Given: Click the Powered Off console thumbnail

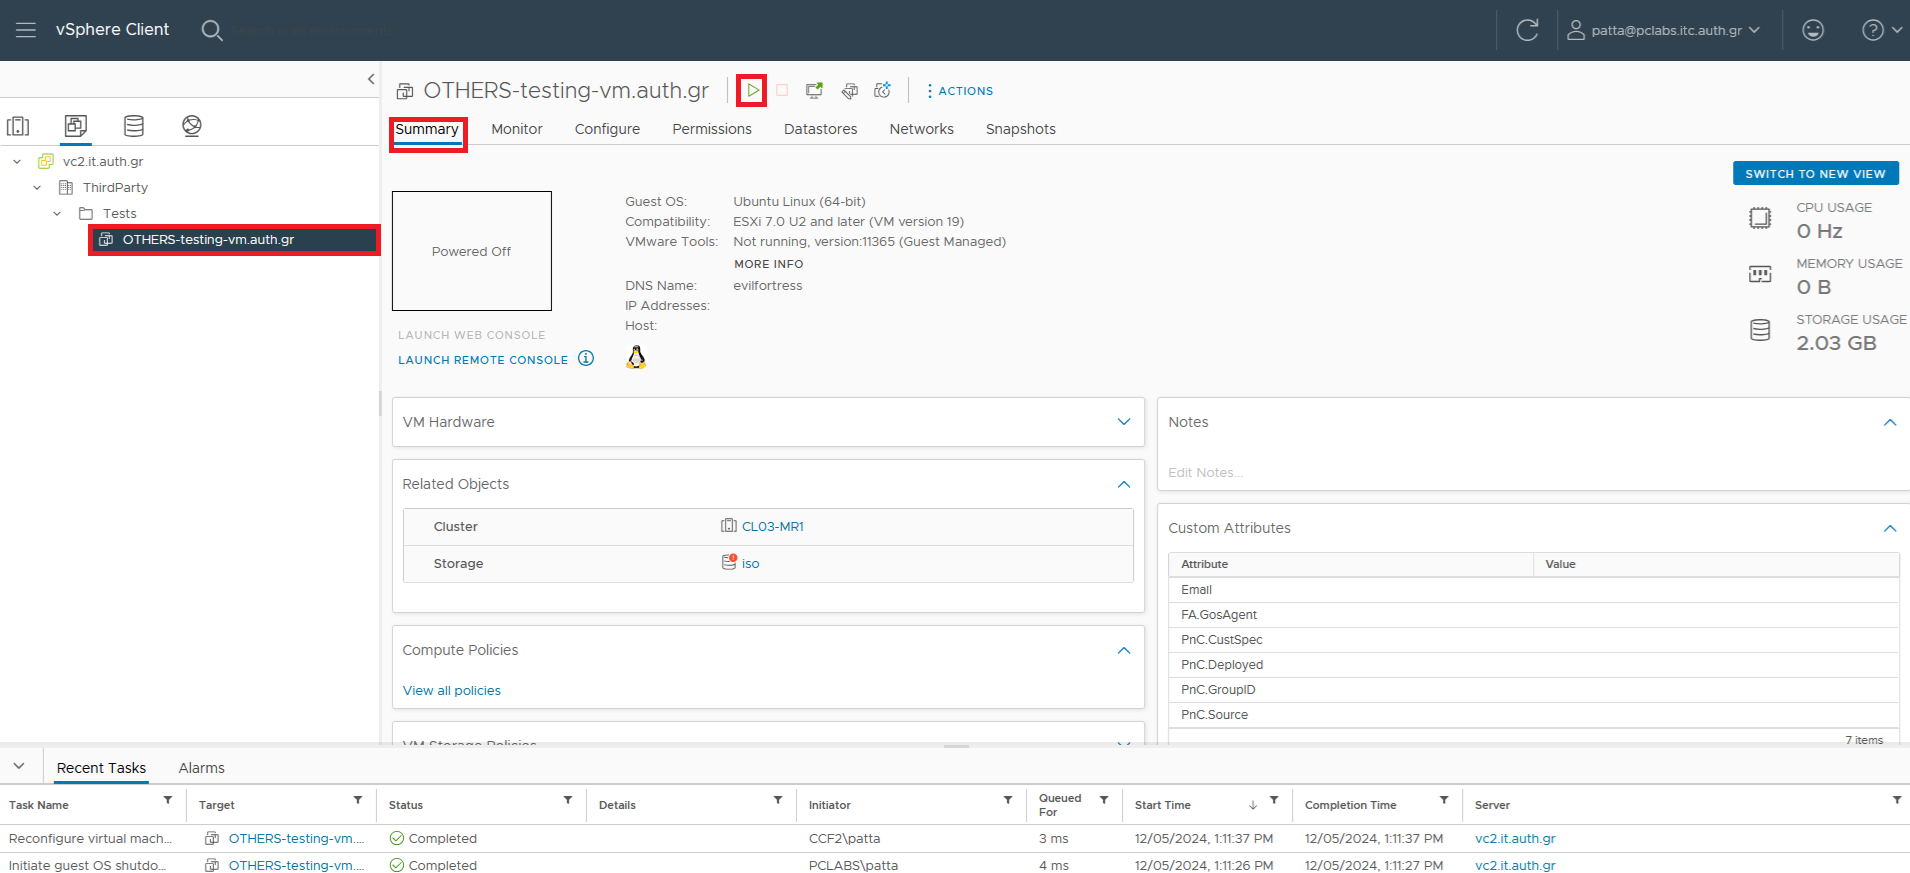Looking at the screenshot, I should click(472, 251).
